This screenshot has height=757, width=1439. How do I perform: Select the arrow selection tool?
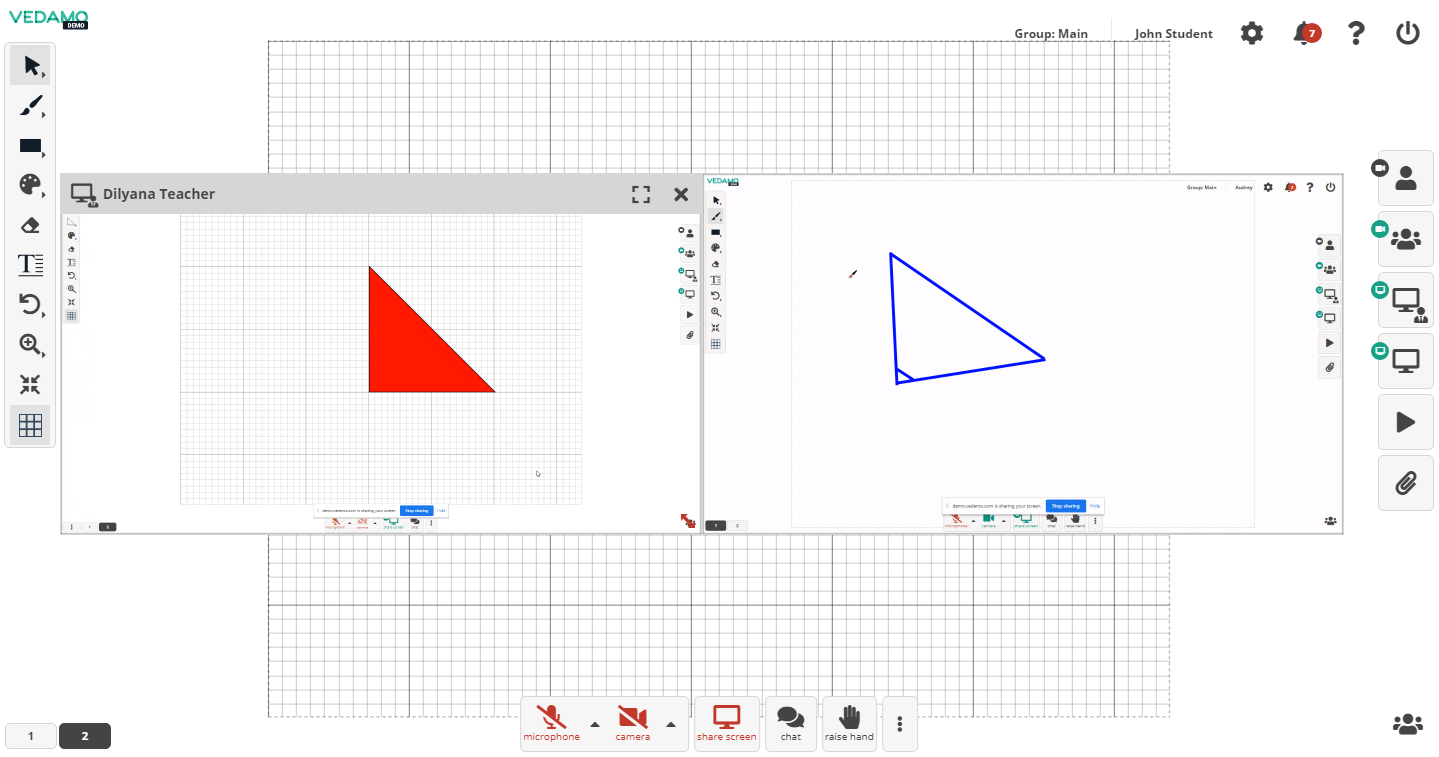[x=30, y=64]
